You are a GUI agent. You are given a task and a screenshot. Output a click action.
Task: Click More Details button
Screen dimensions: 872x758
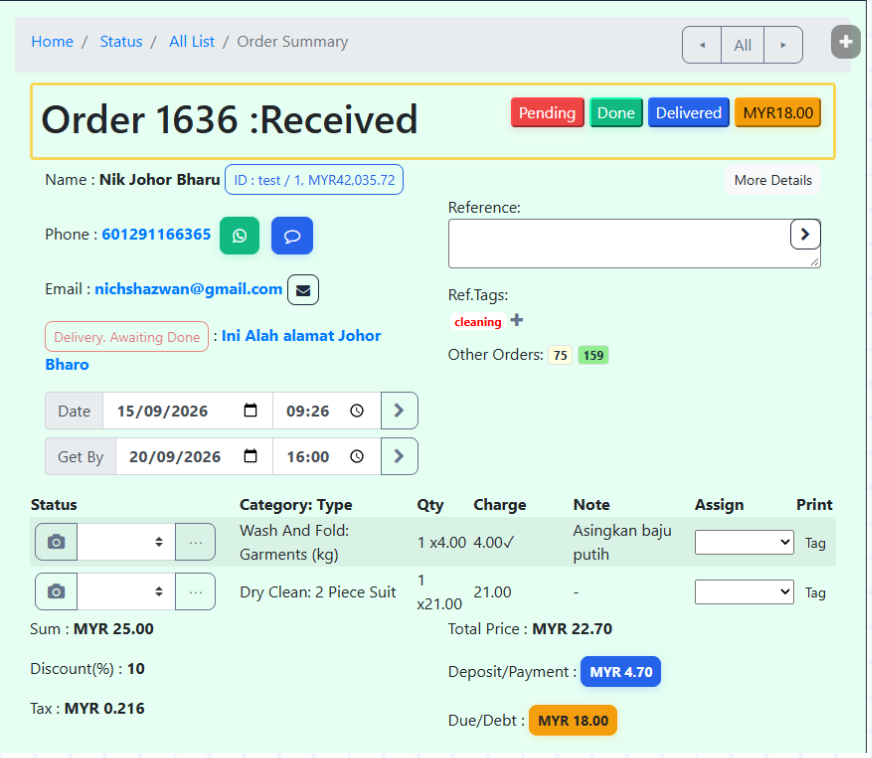click(x=772, y=180)
